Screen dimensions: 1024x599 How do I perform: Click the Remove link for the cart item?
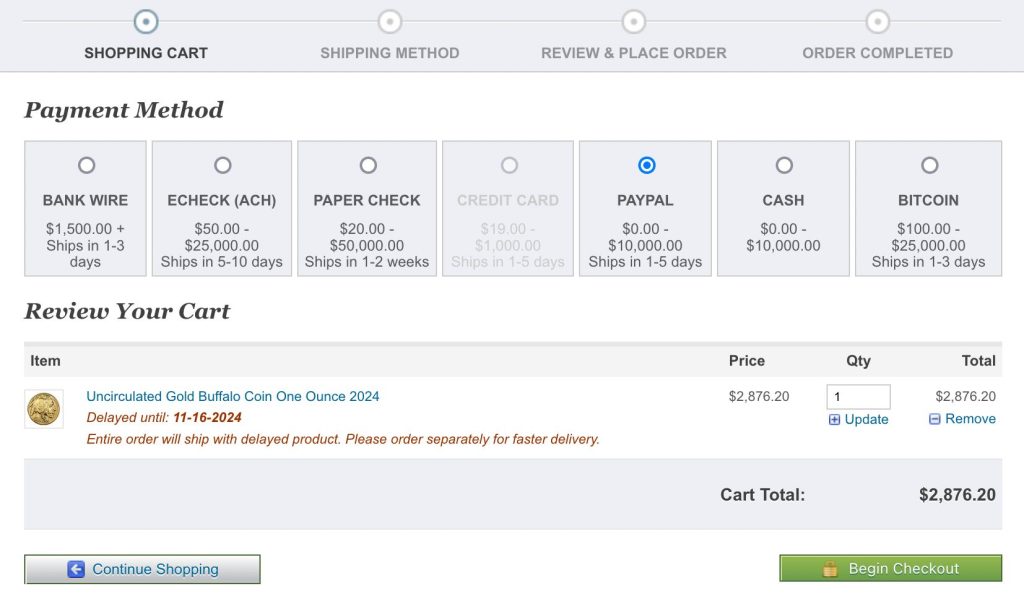pyautogui.click(x=970, y=419)
